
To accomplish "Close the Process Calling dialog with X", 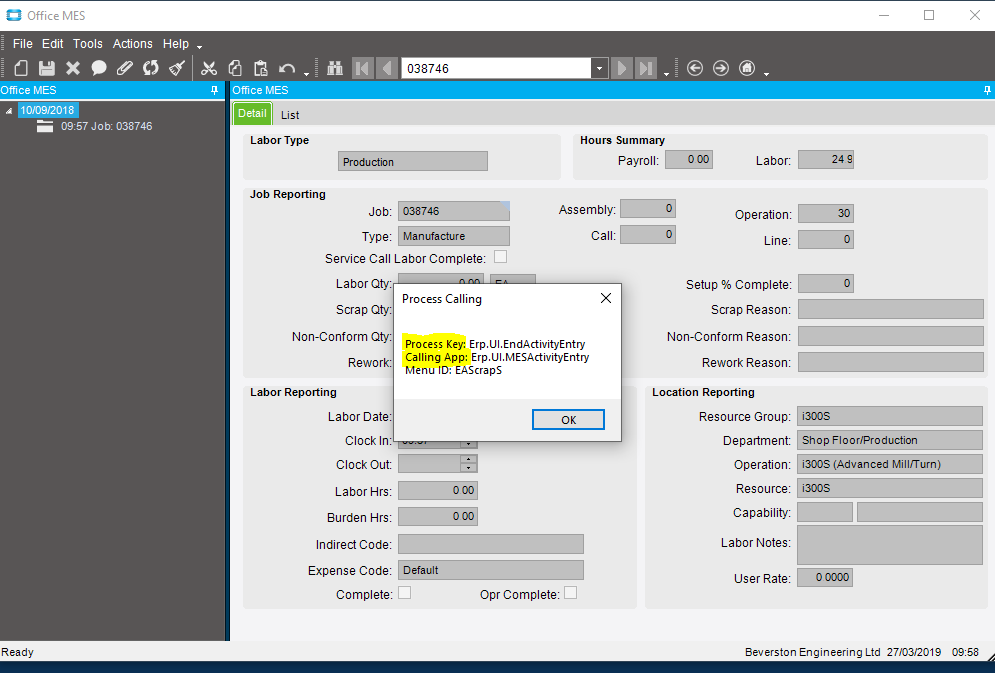I will tap(606, 298).
